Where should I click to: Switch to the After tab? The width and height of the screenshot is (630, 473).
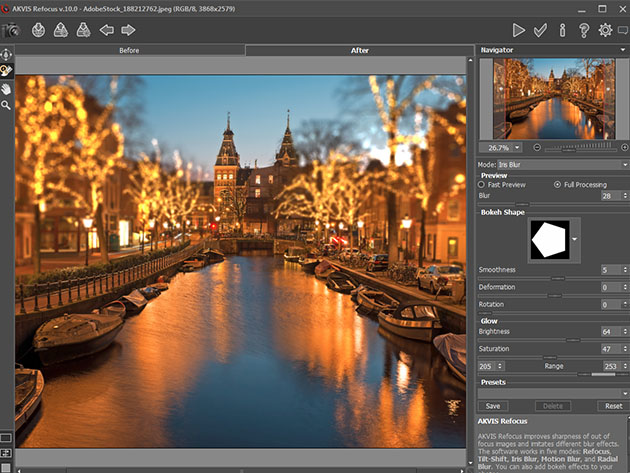click(357, 49)
